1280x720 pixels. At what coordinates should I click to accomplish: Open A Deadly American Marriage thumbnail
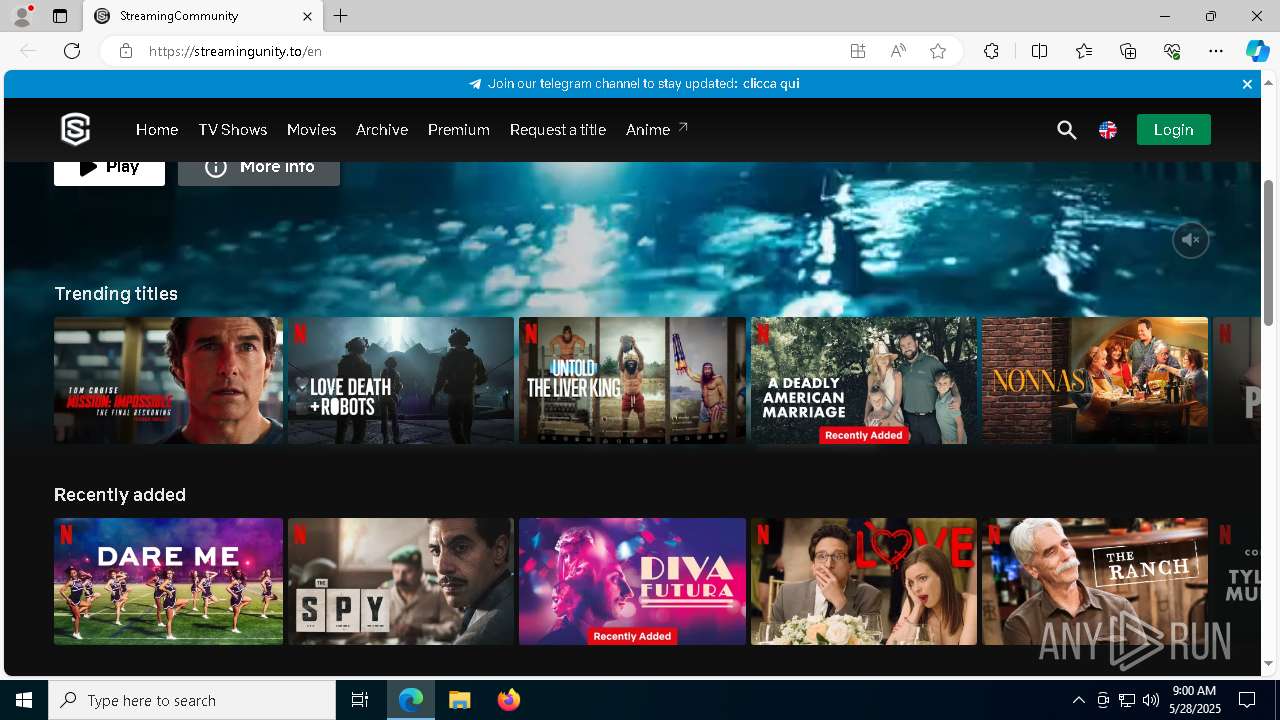coord(863,381)
